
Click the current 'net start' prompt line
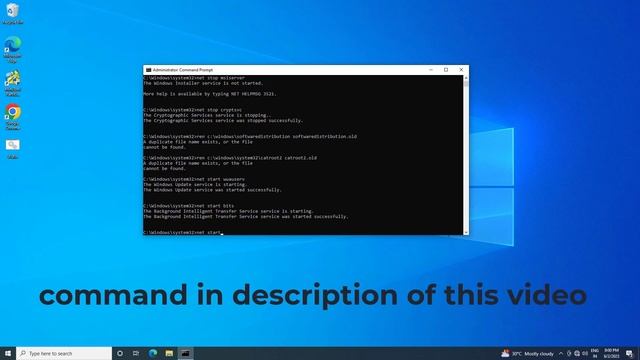182,232
